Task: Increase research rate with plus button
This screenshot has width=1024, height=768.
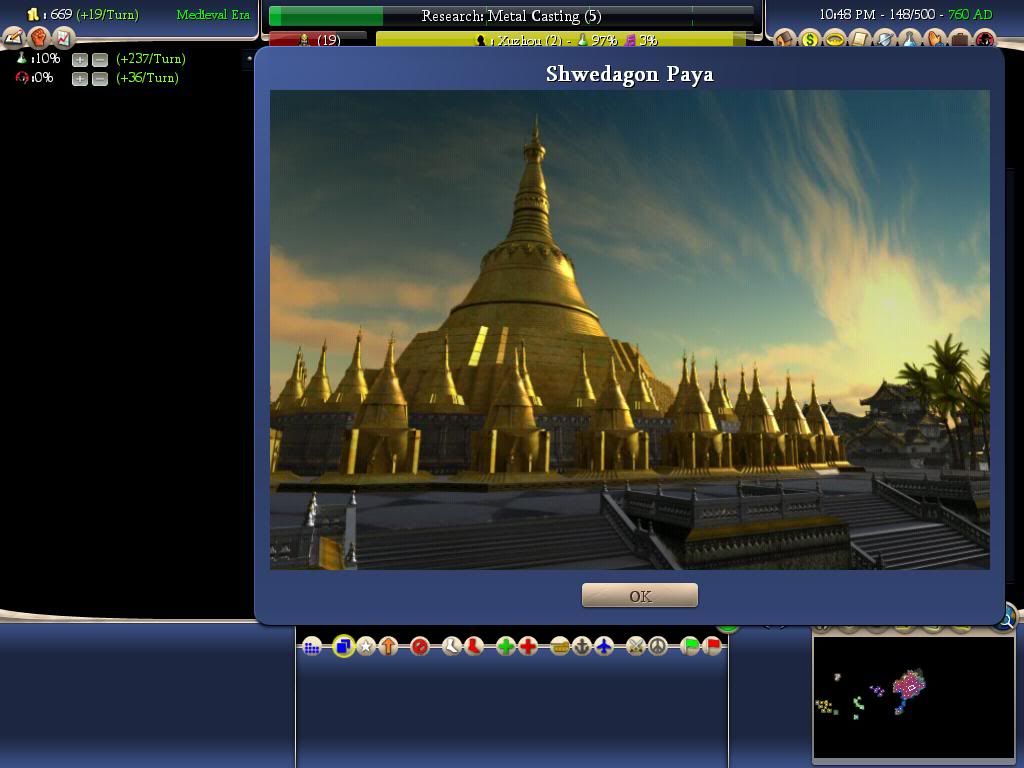Action: click(x=80, y=60)
